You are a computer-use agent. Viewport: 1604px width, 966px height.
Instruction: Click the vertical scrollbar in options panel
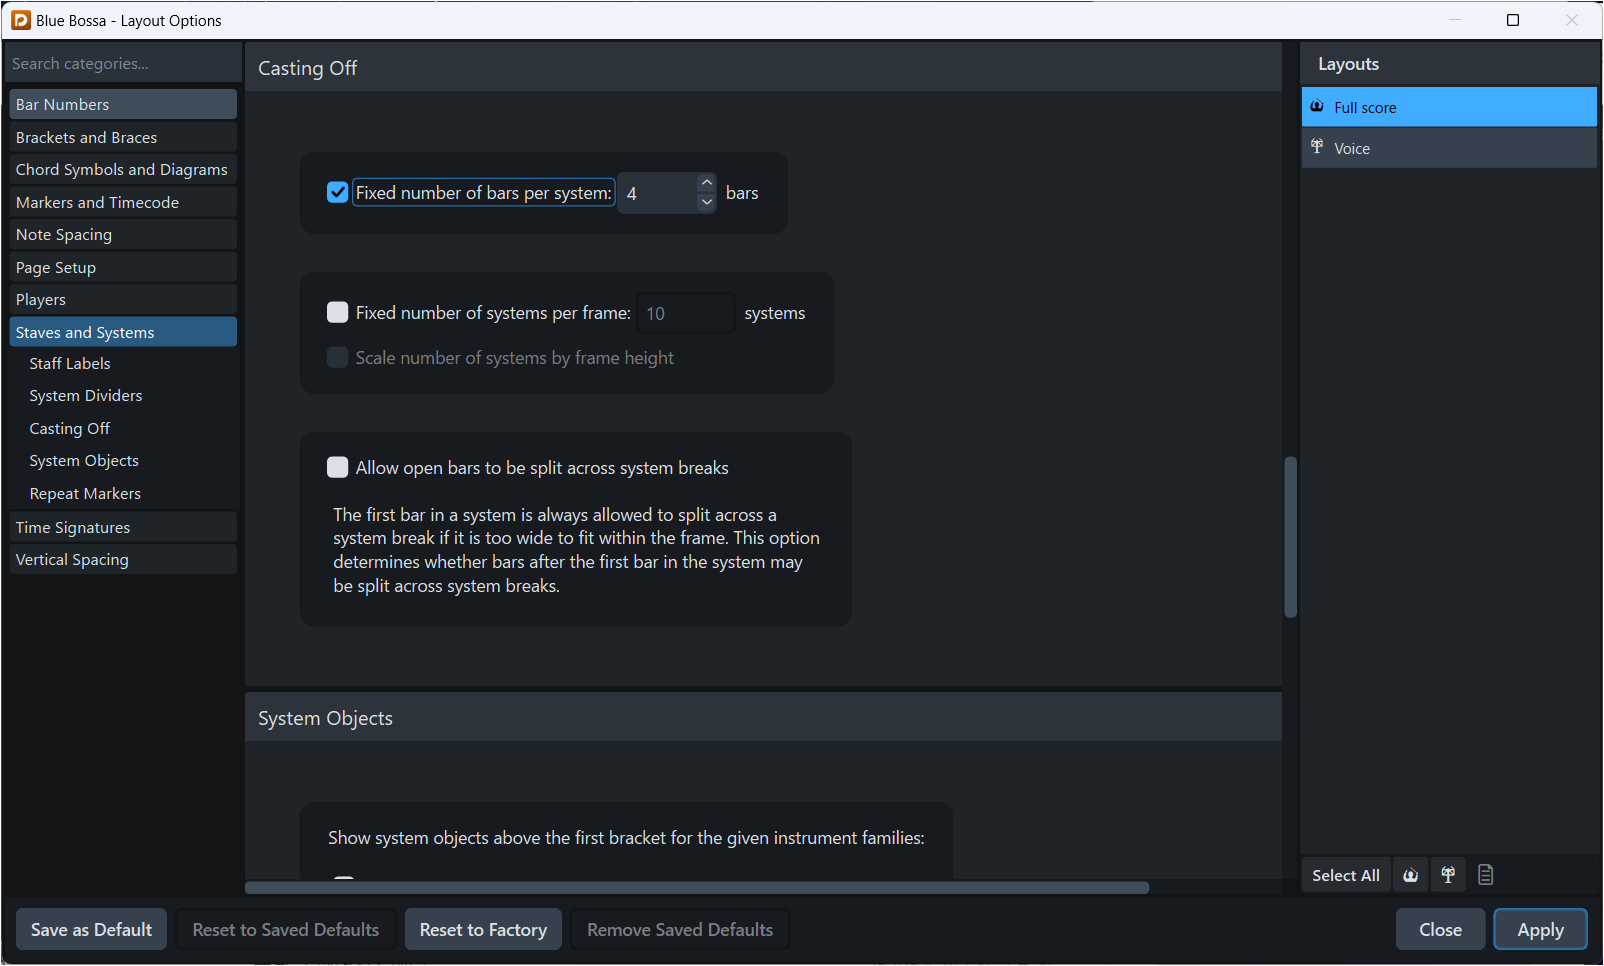point(1290,537)
